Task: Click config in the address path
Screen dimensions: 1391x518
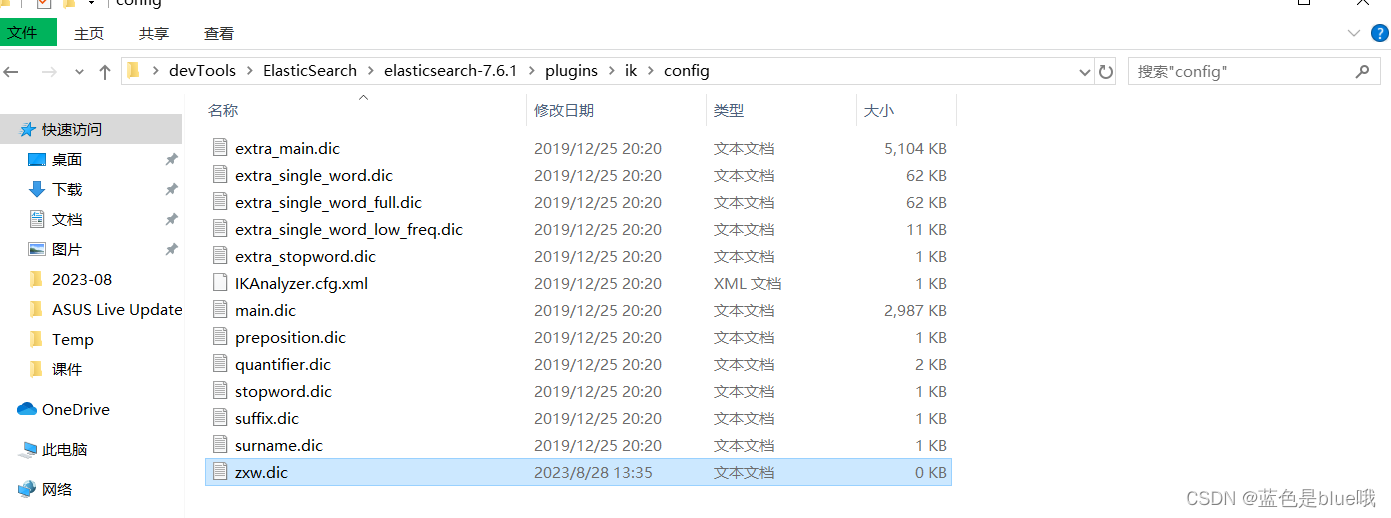Action: pyautogui.click(x=687, y=71)
